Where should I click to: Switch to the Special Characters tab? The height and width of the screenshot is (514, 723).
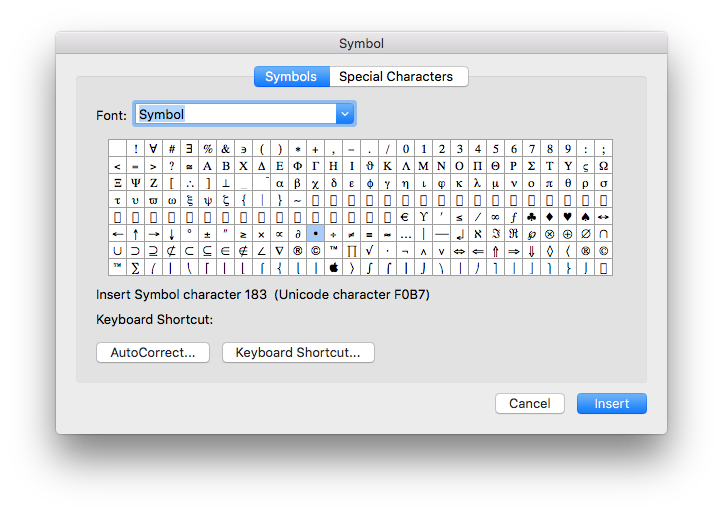point(397,77)
